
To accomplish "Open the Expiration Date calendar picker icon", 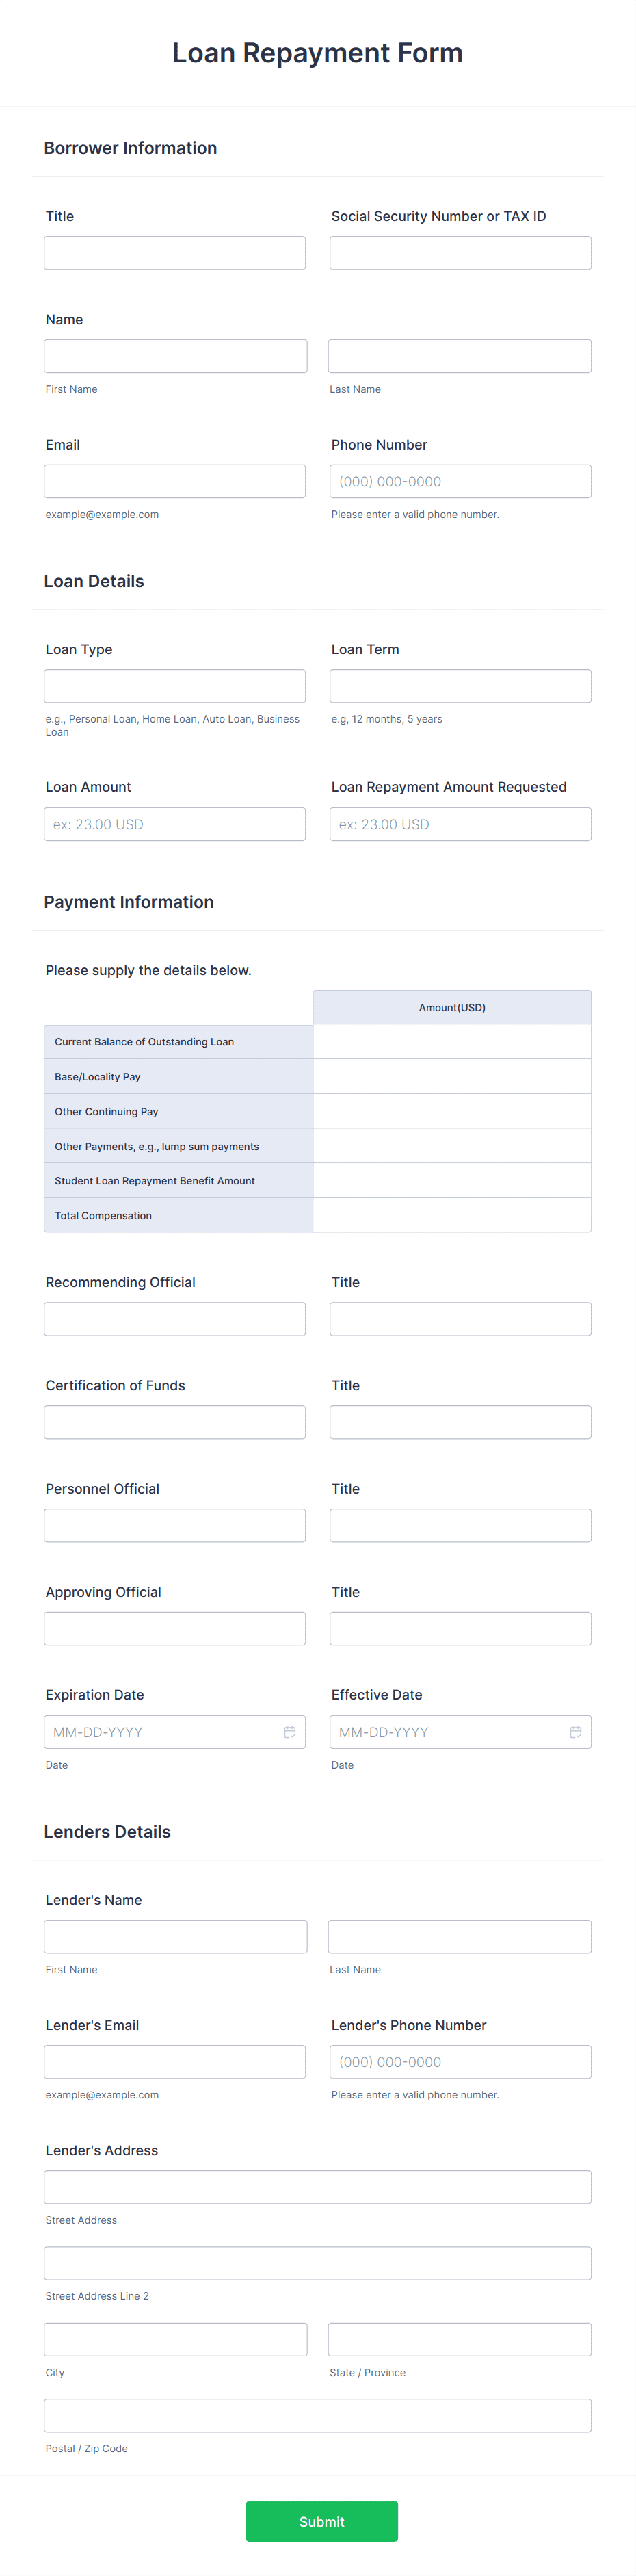I will [289, 1732].
